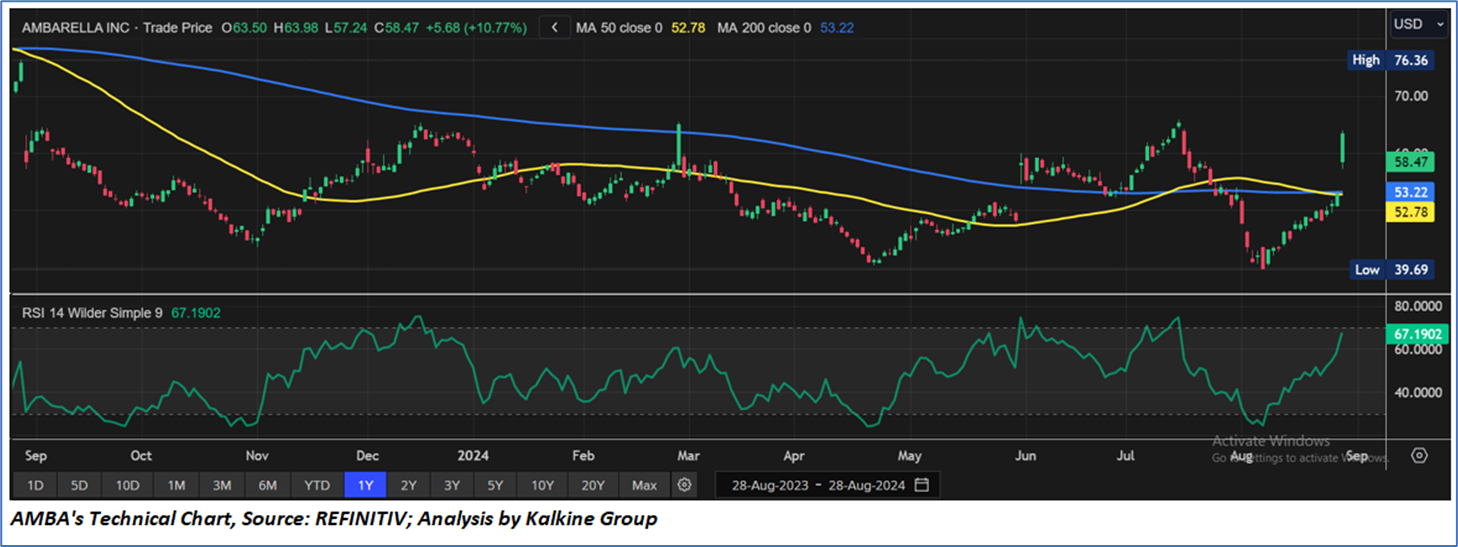Open the USD currency dropdown
This screenshot has height=547, width=1458.
[x=1419, y=23]
